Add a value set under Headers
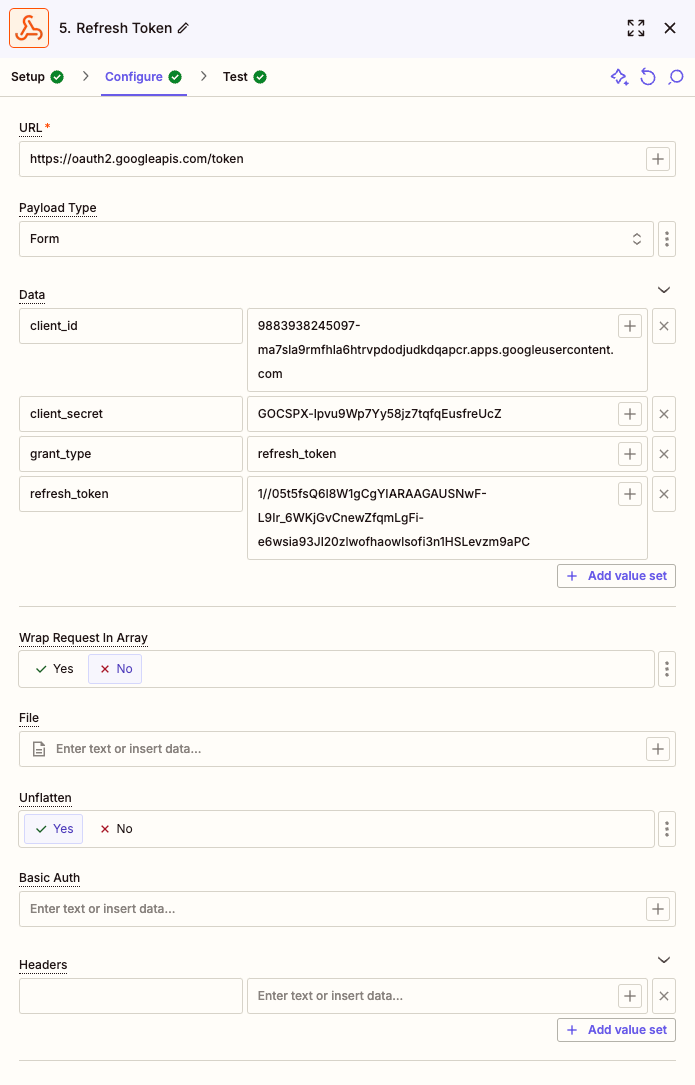Image resolution: width=695 pixels, height=1085 pixels. click(x=616, y=1029)
